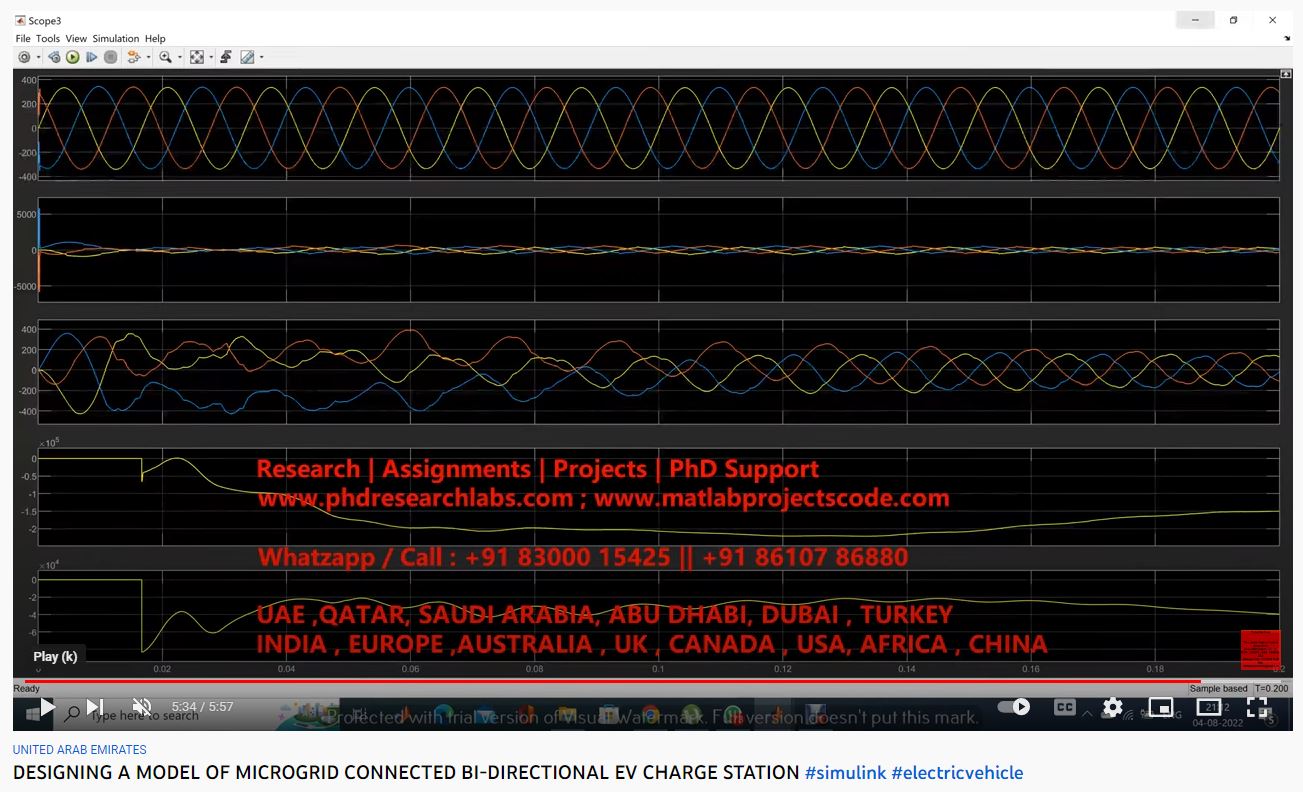Run the simulation with green Run button
The width and height of the screenshot is (1303, 792).
pos(73,57)
